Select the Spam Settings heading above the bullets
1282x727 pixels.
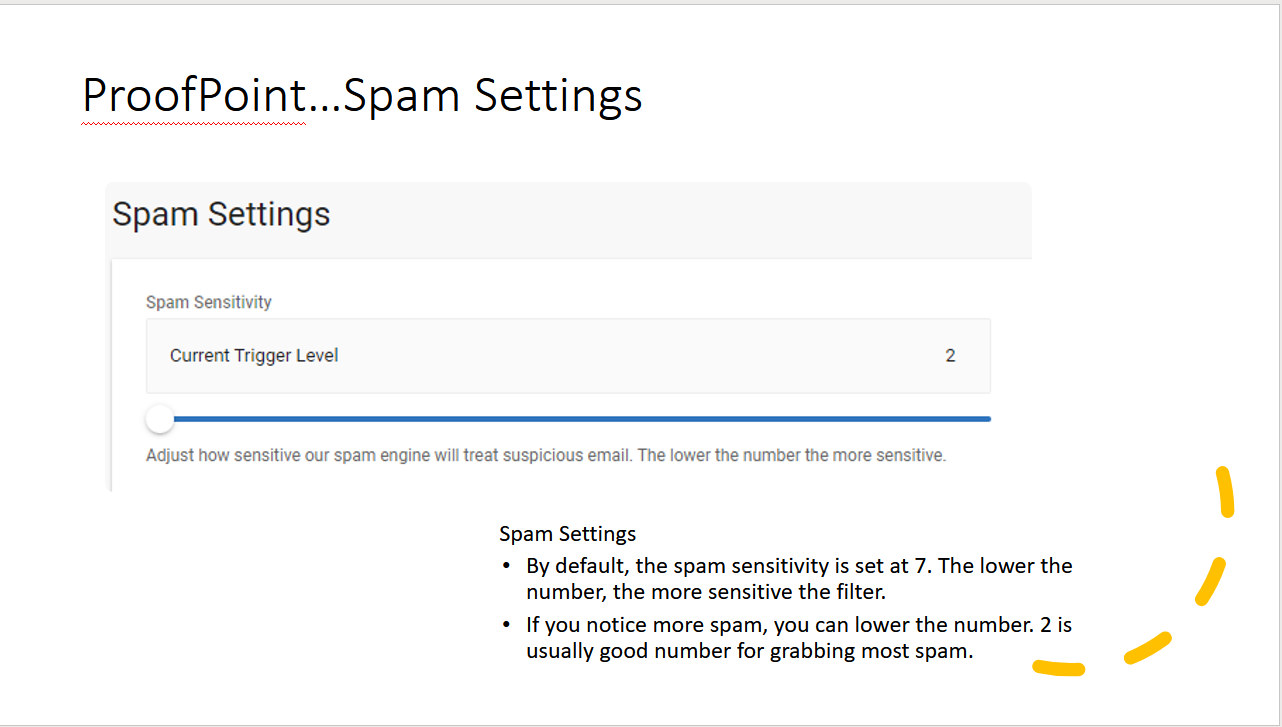pyautogui.click(x=567, y=534)
